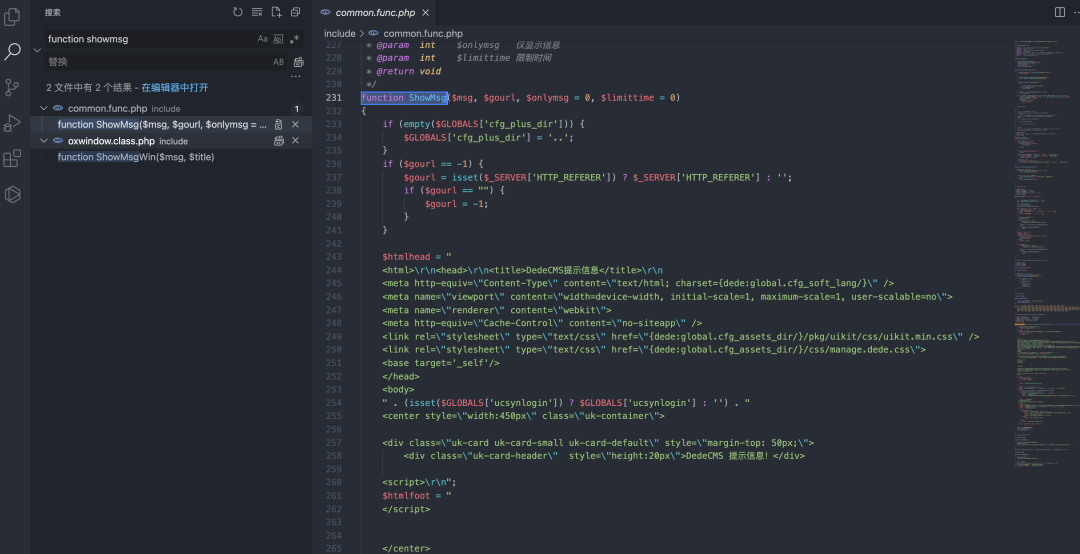Collapse all search results
This screenshot has height=554, width=1080.
(x=295, y=12)
